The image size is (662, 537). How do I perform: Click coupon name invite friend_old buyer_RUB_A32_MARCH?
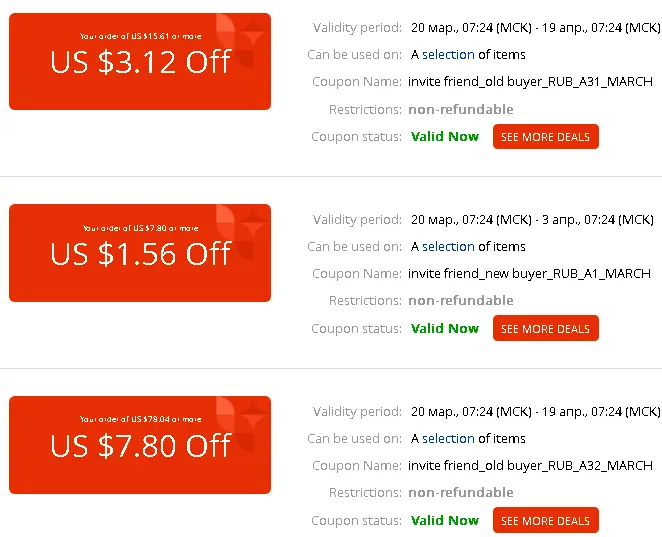pyautogui.click(x=530, y=466)
